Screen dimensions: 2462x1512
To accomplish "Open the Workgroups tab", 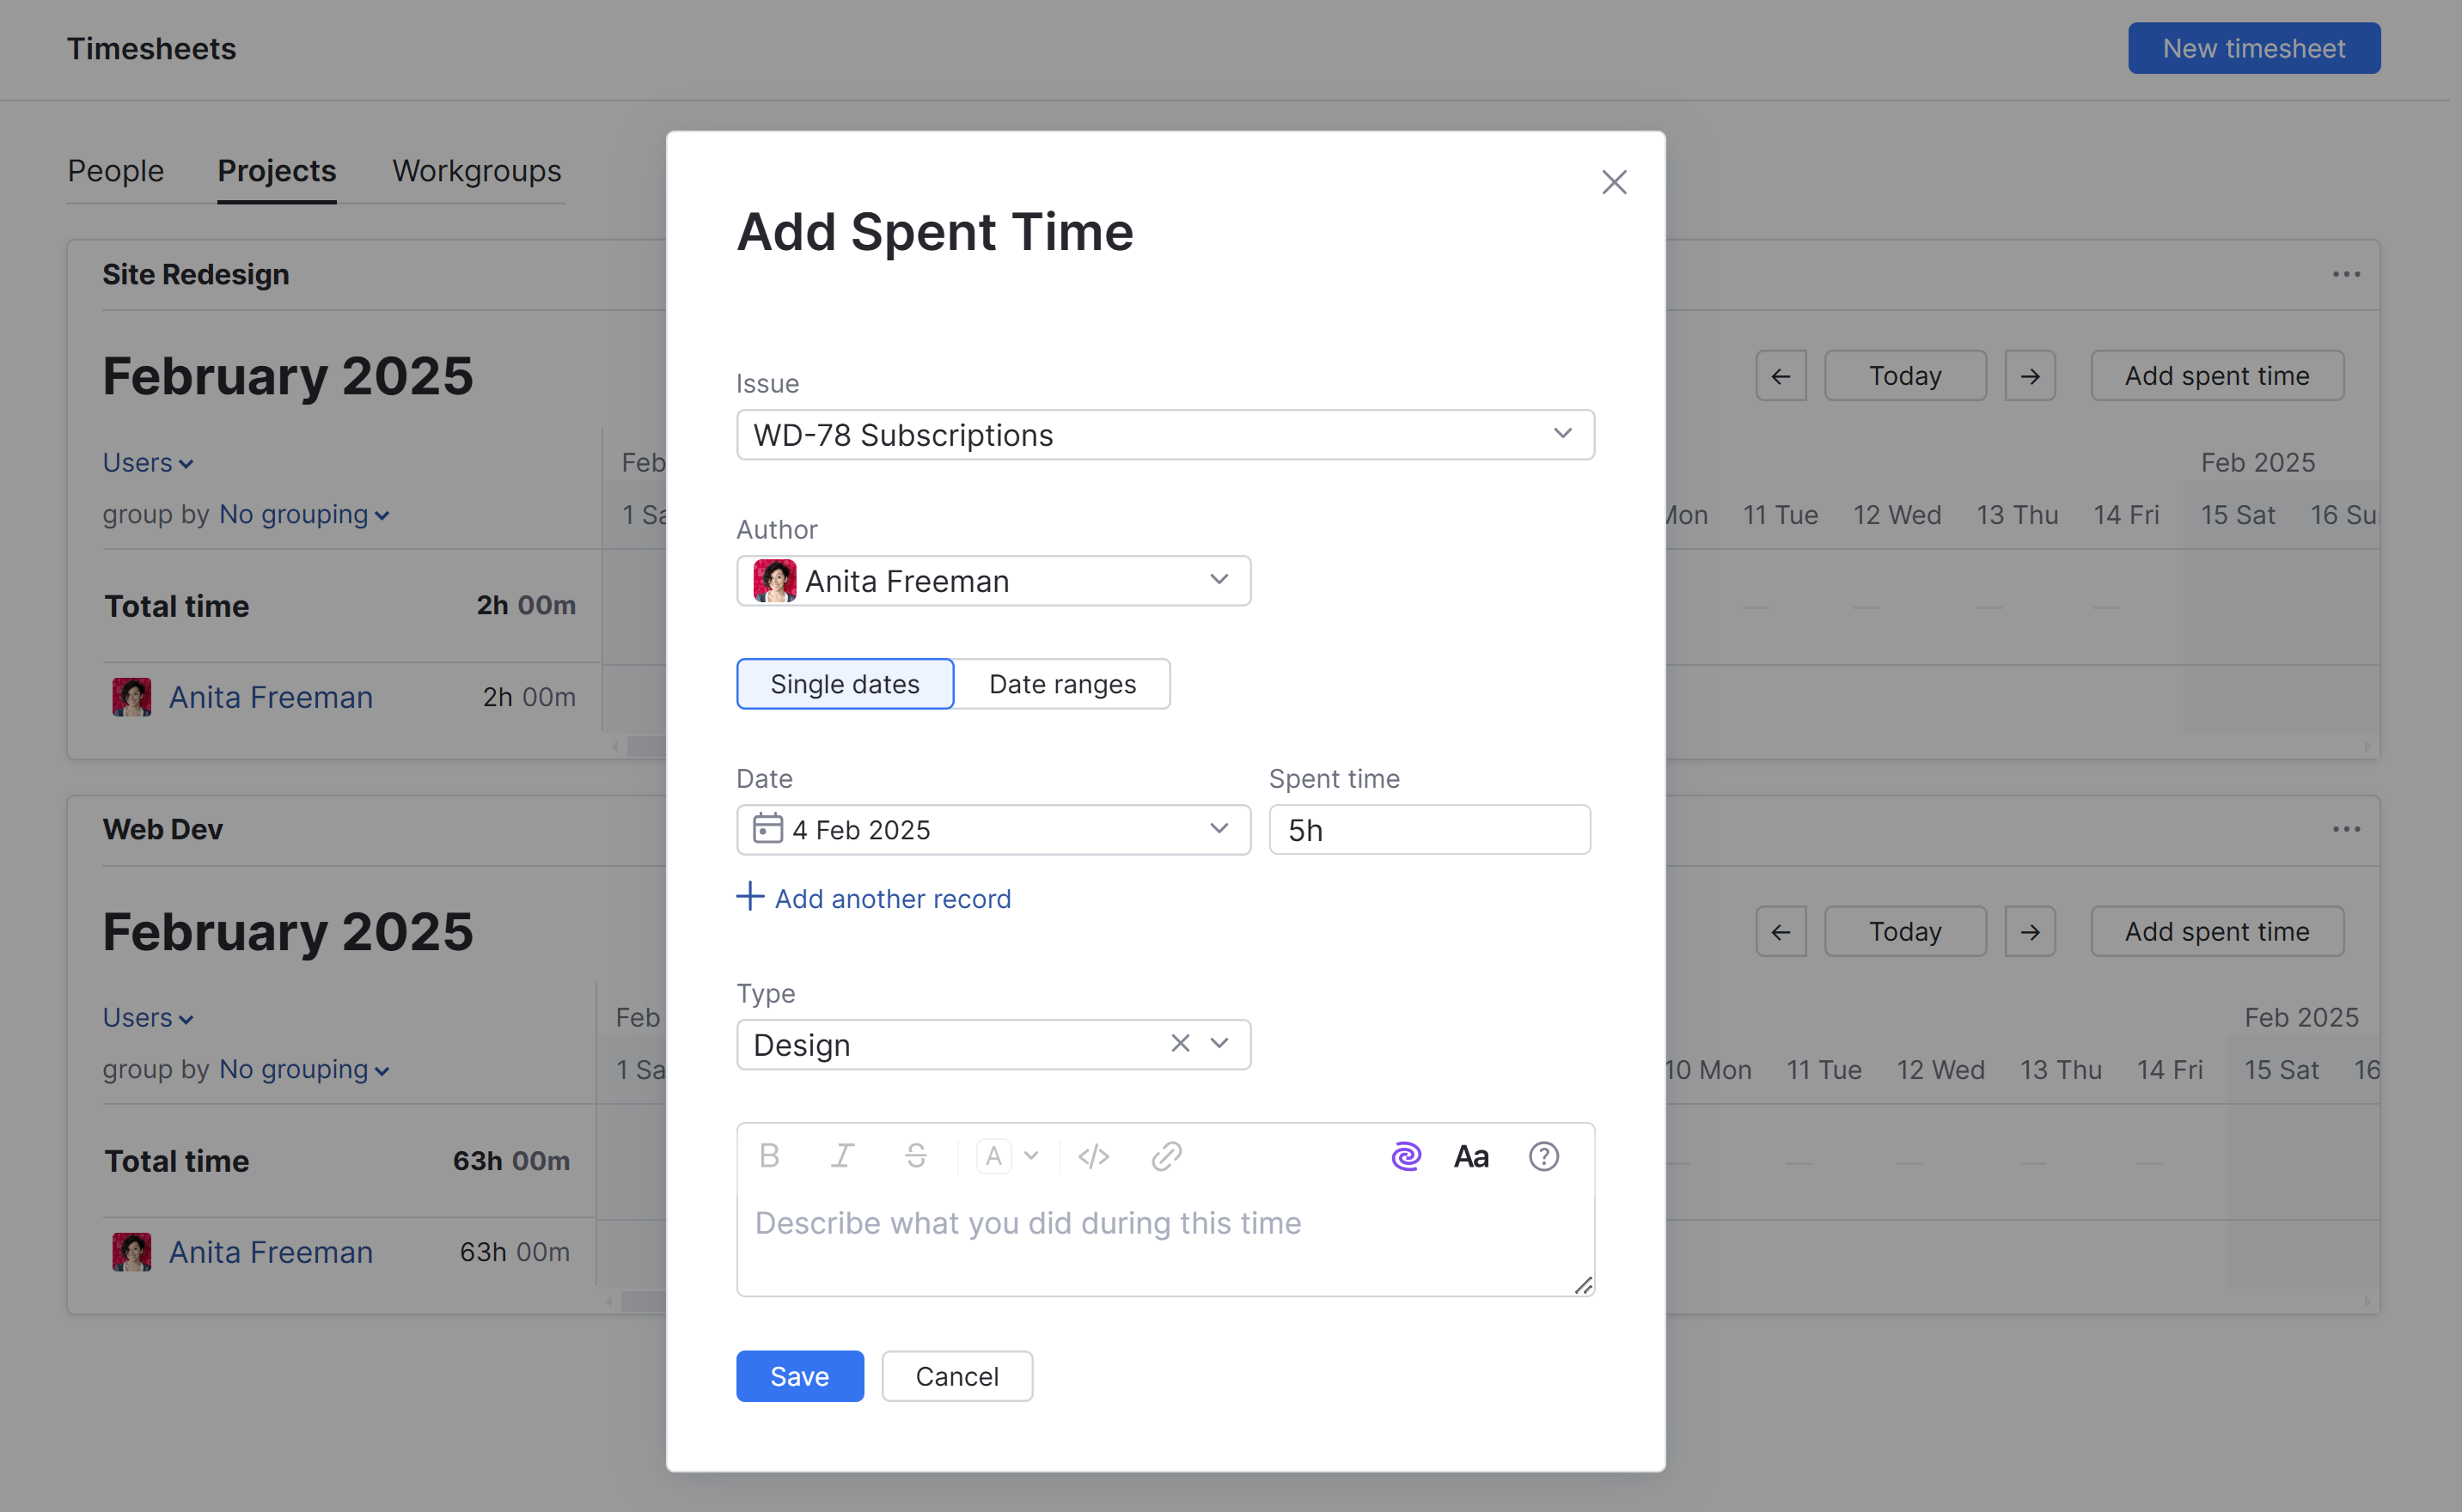I will click(x=476, y=171).
